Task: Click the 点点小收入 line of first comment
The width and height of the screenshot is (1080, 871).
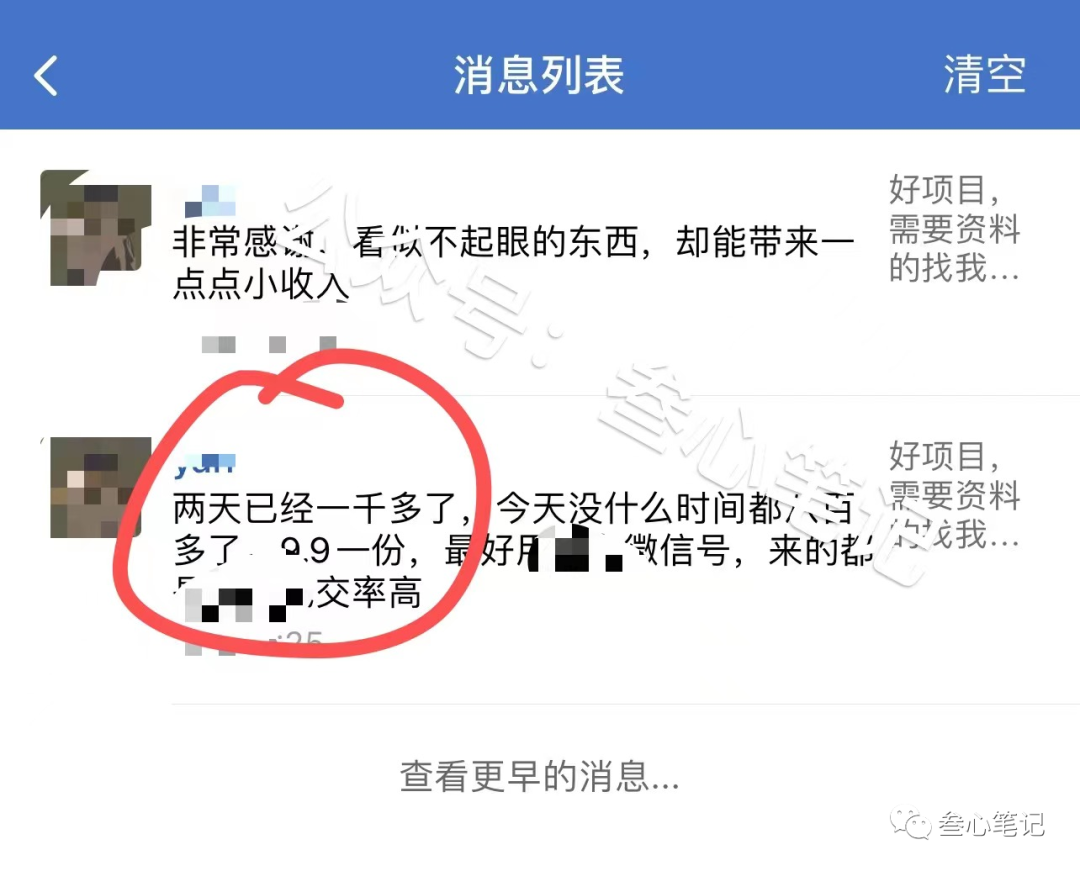Action: pos(261,284)
